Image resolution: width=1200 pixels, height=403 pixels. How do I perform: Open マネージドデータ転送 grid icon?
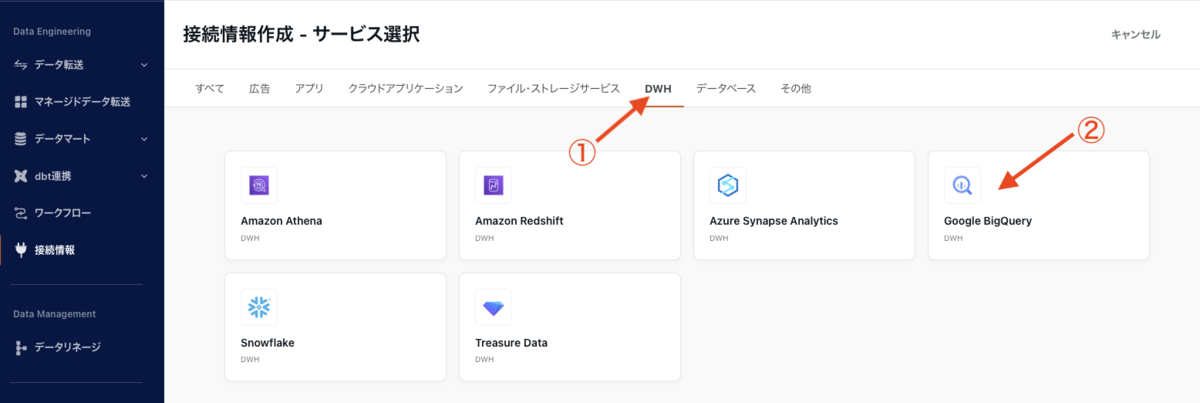pyautogui.click(x=21, y=102)
